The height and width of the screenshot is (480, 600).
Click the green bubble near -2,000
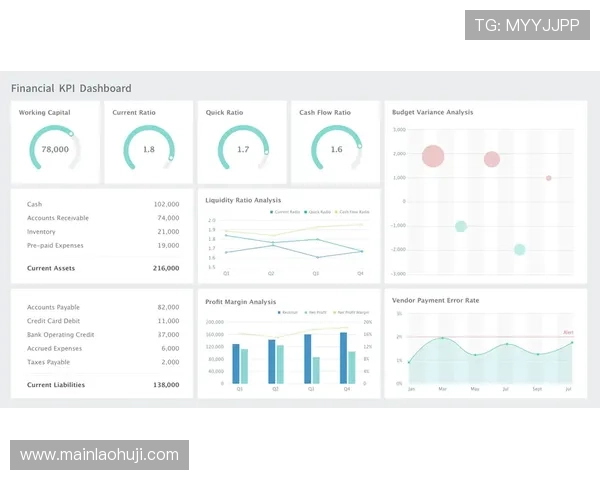520,249
